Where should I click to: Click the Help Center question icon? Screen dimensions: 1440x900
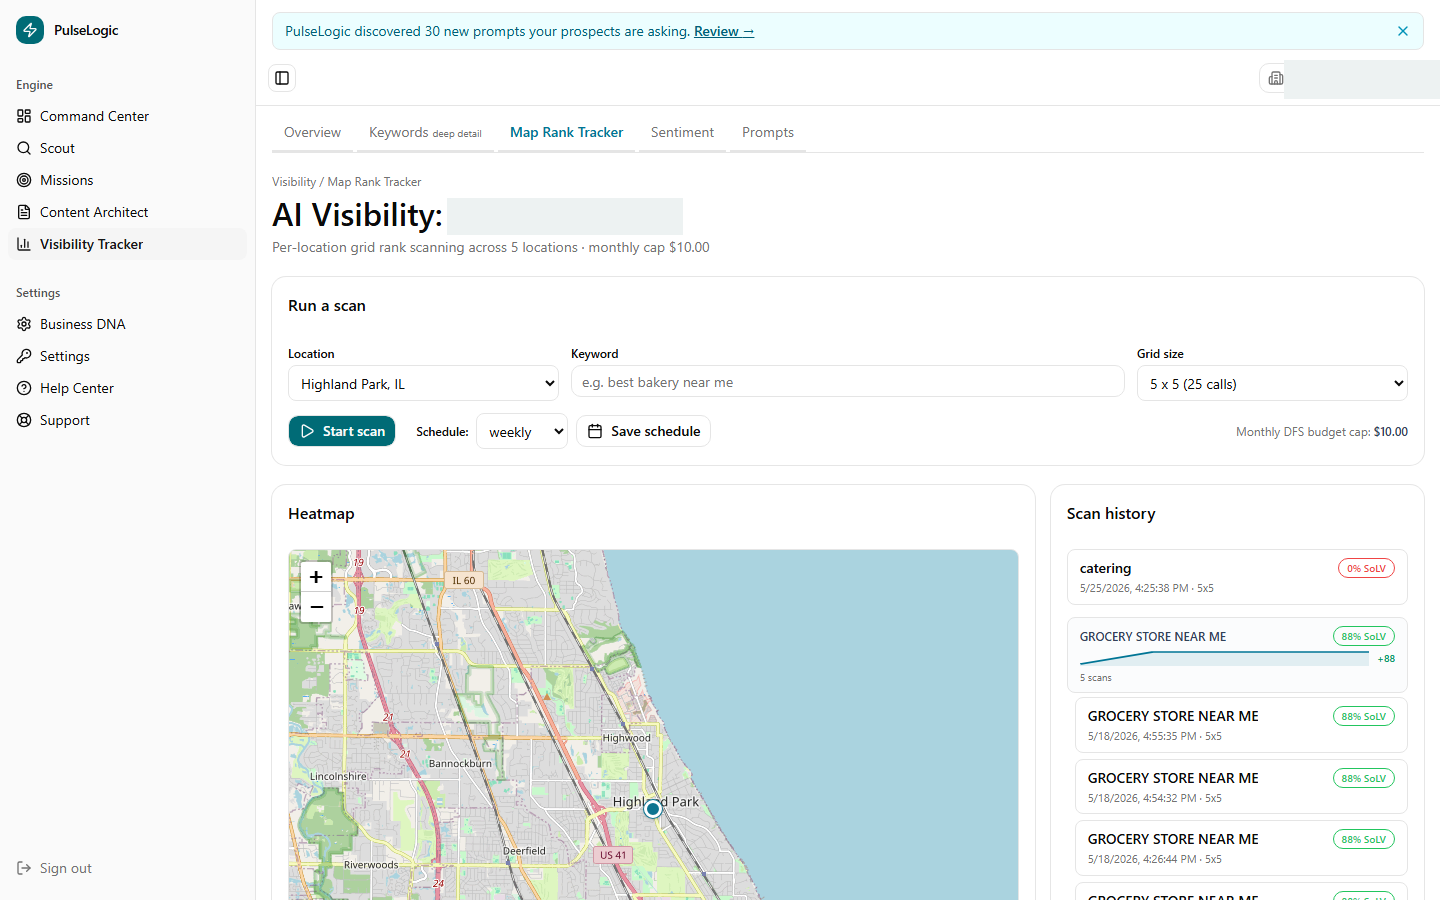coord(24,388)
